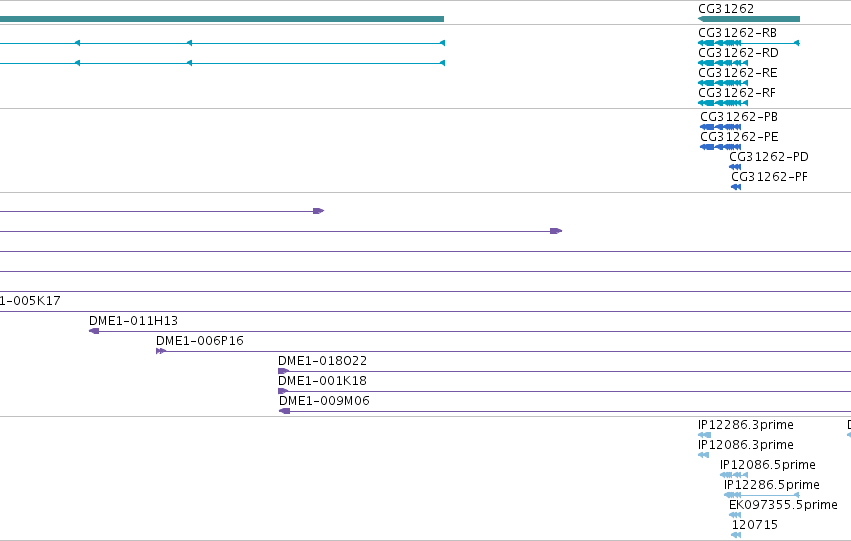Select the CG31262-PB CDS glyph
The height and width of the screenshot is (541, 851).
tap(721, 127)
